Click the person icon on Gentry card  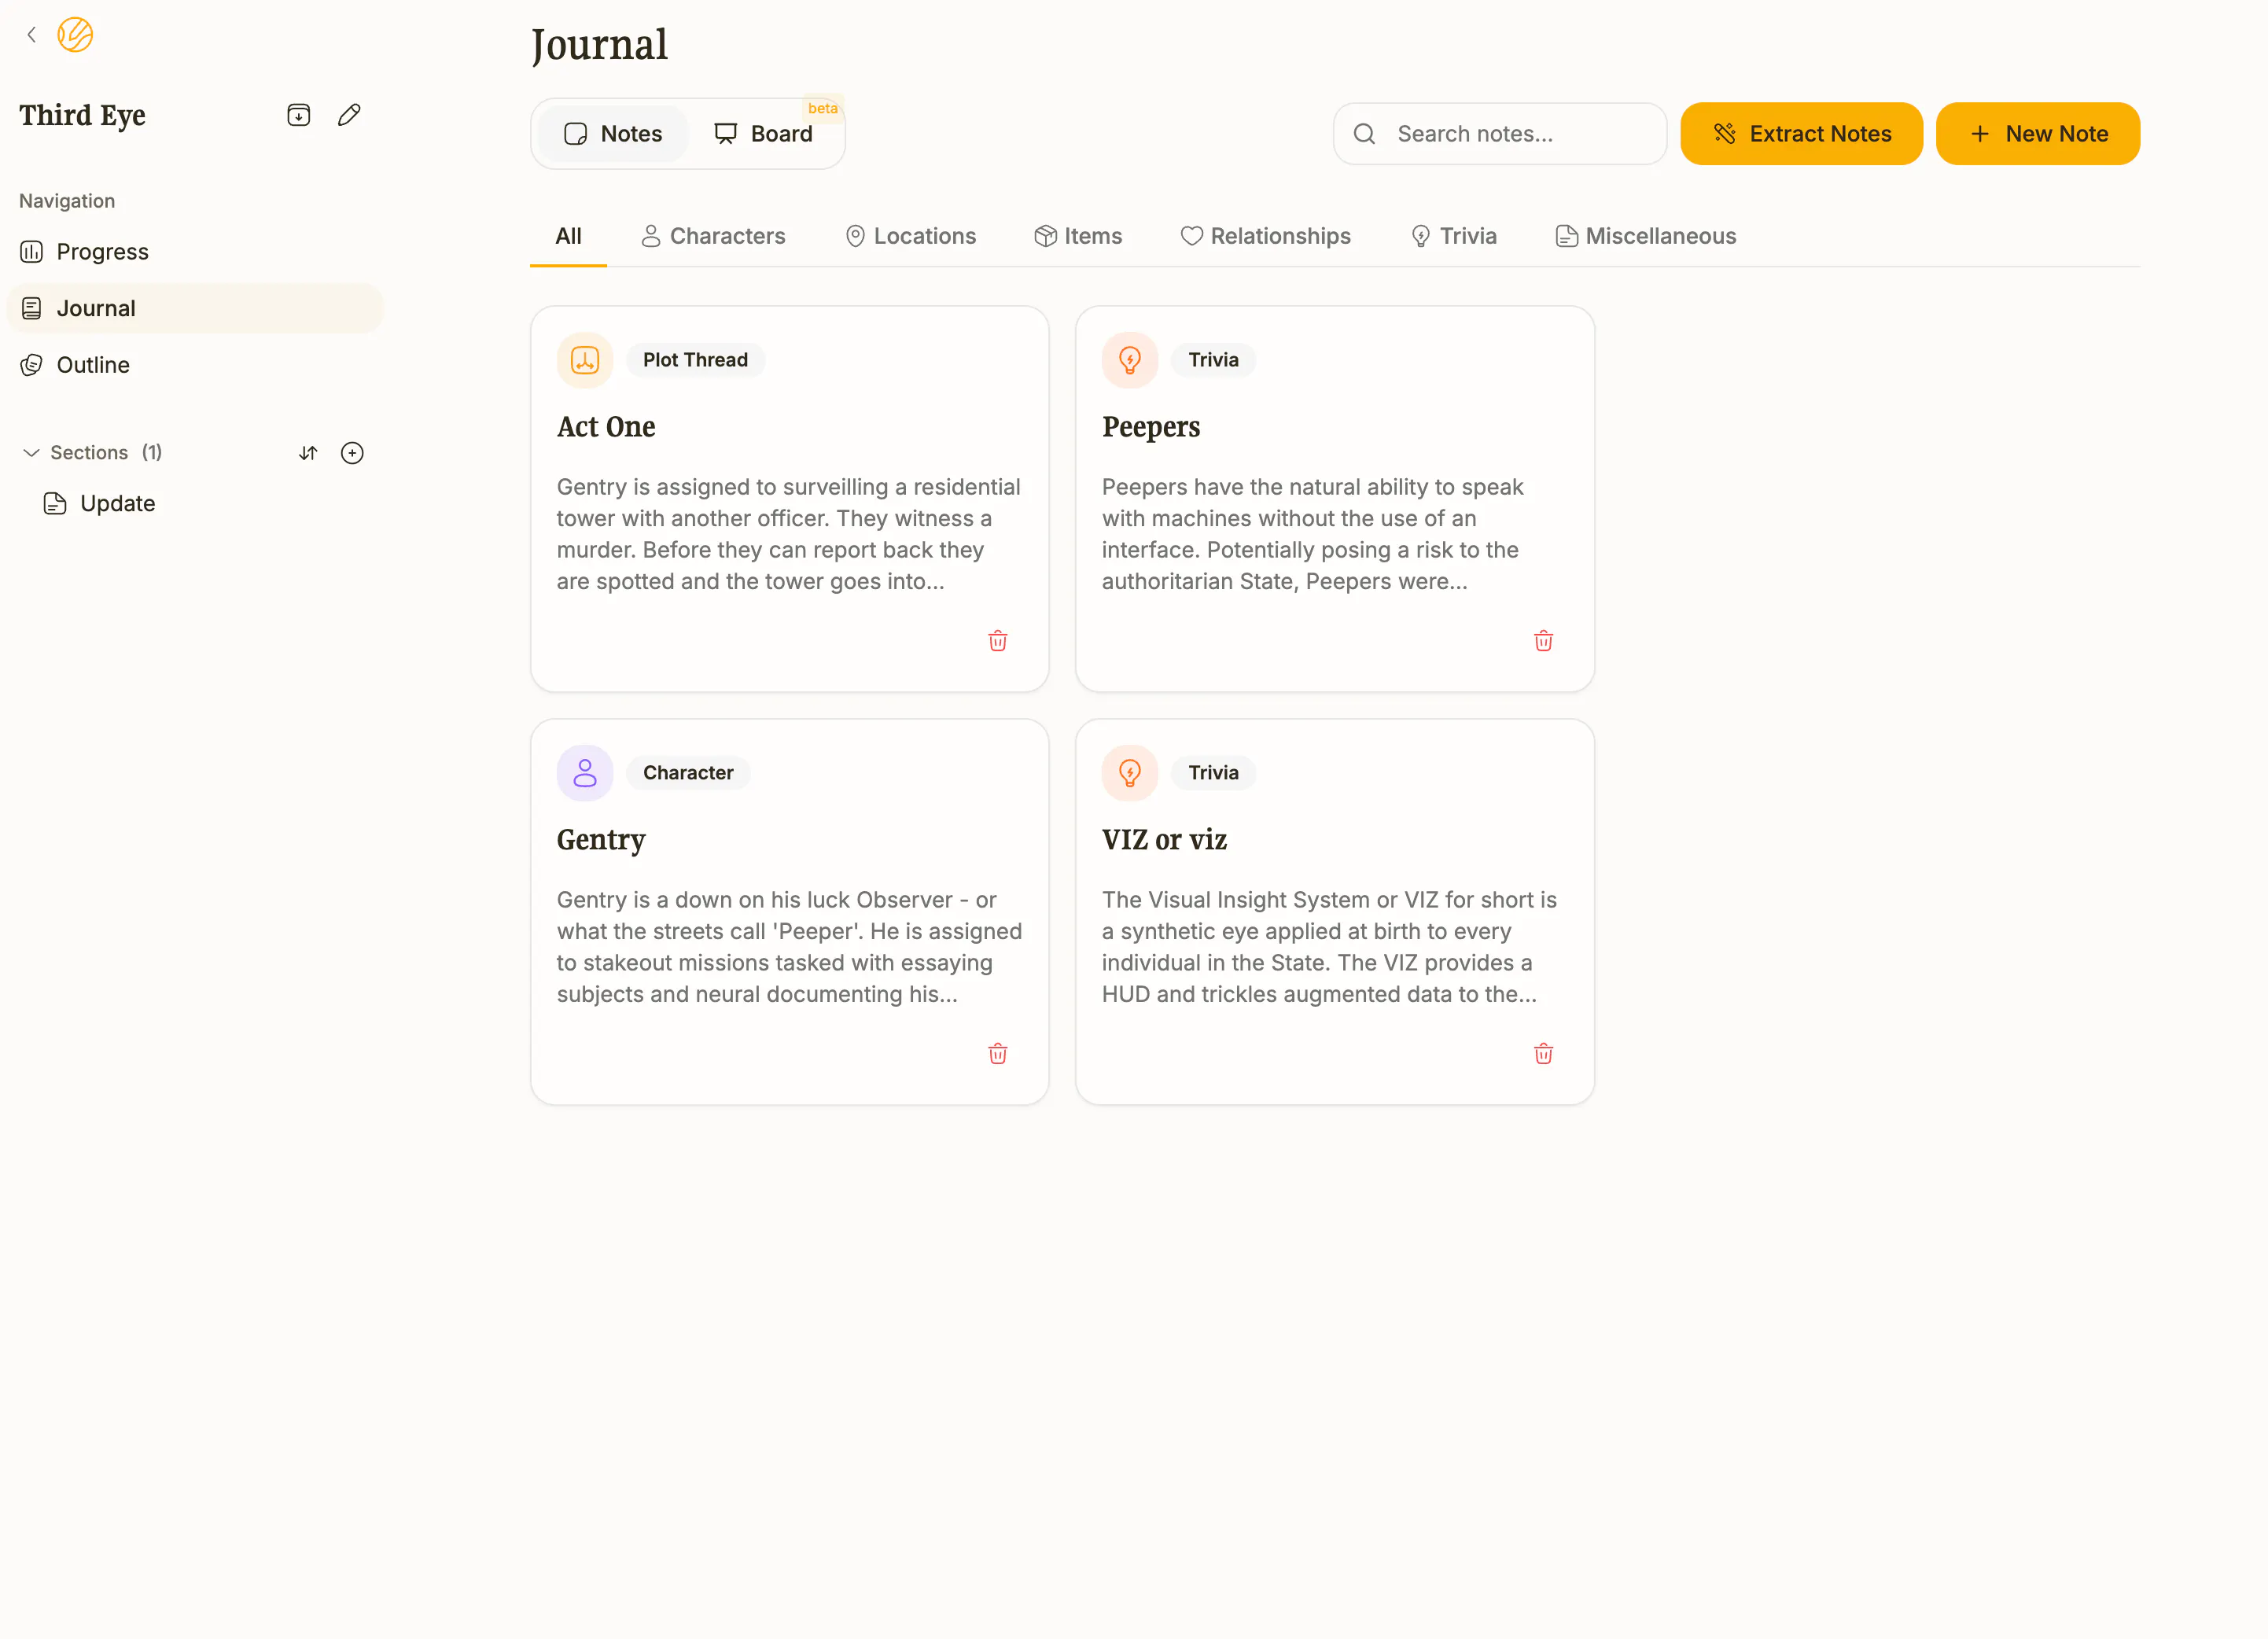pyautogui.click(x=585, y=773)
